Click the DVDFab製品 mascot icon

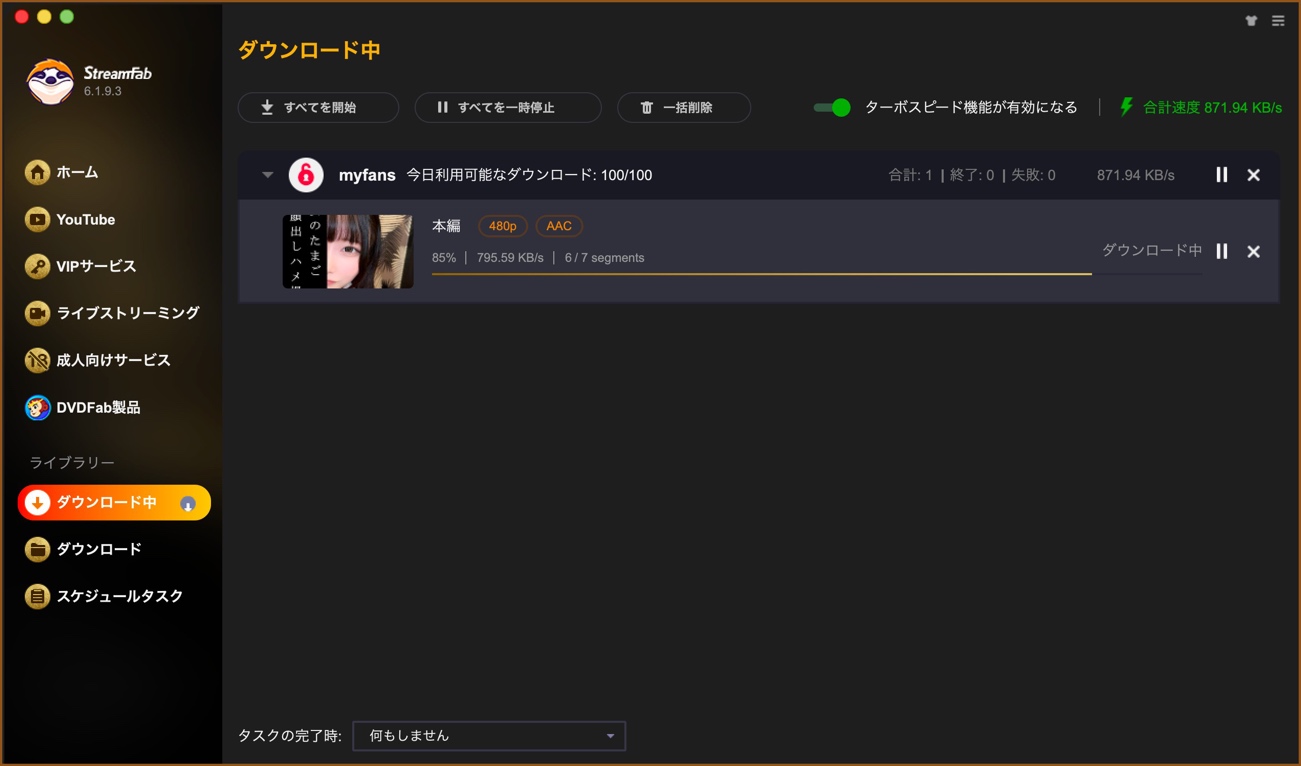point(37,407)
